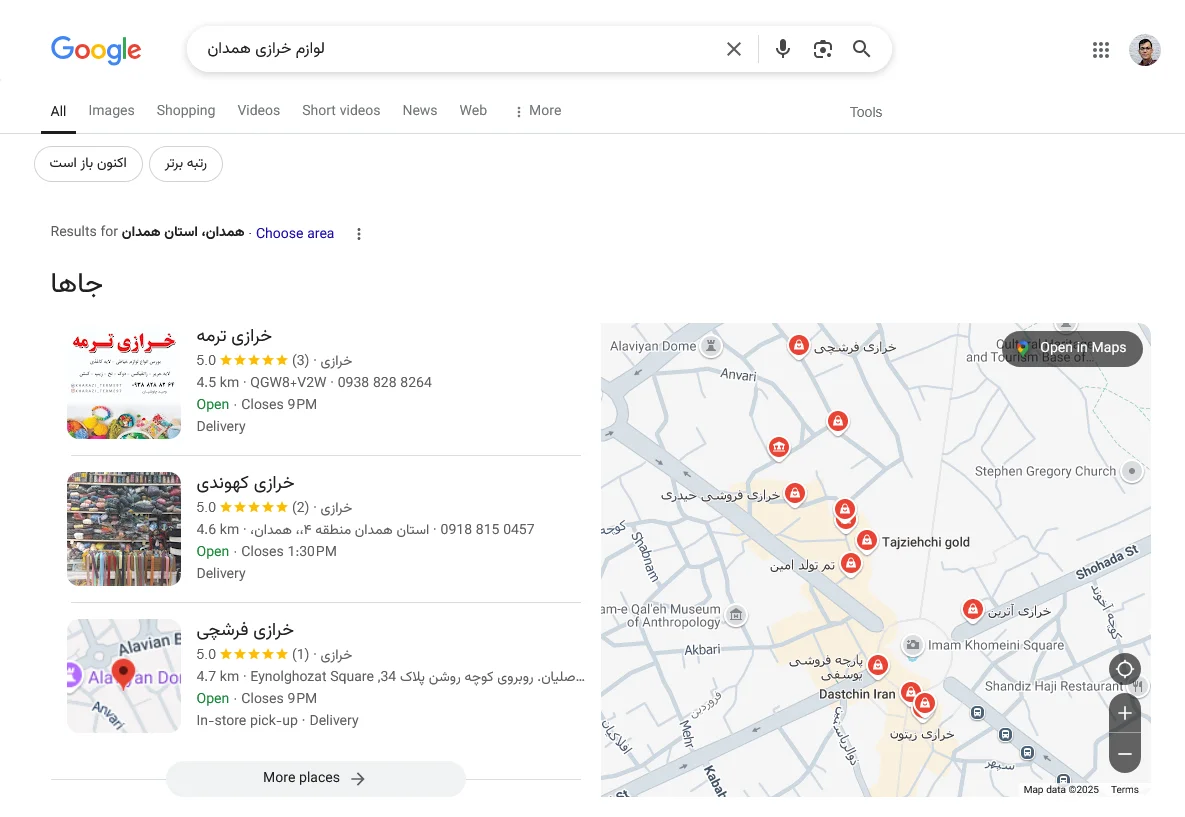Click the Tajziehchi gold map pin

click(x=867, y=540)
